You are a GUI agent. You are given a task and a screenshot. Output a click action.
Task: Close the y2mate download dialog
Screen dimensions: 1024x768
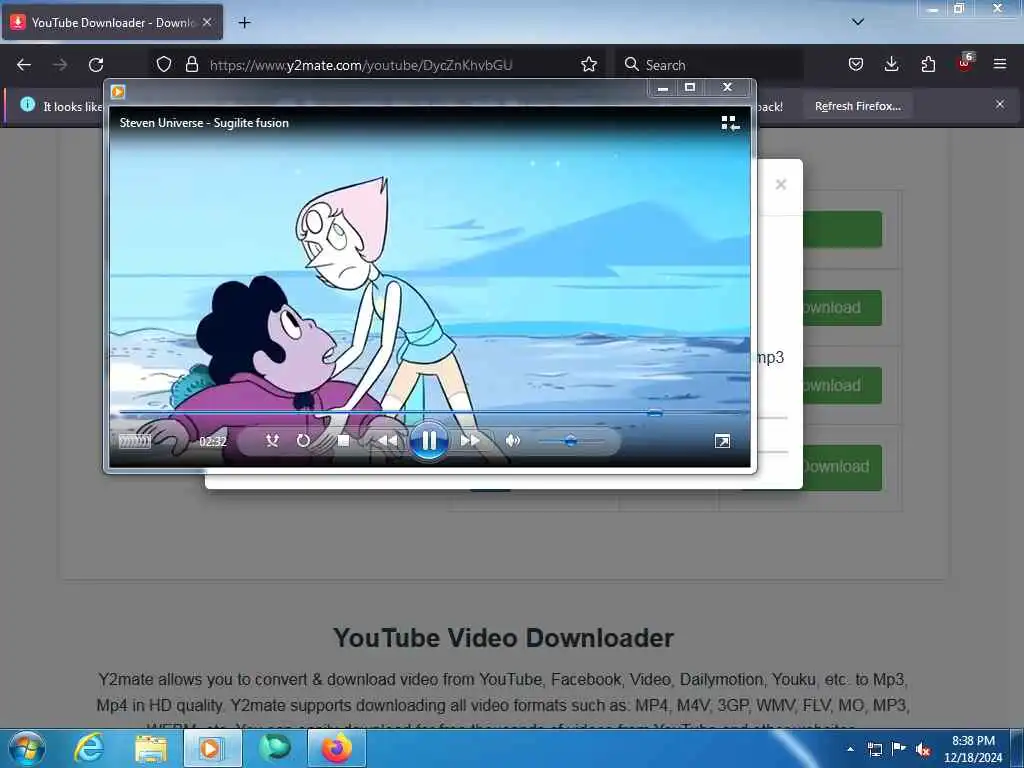coord(781,184)
